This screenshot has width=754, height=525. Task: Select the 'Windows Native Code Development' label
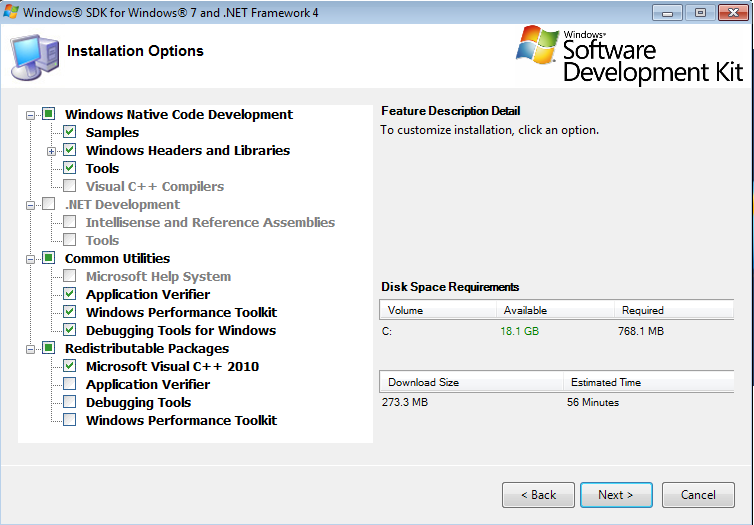(x=179, y=114)
